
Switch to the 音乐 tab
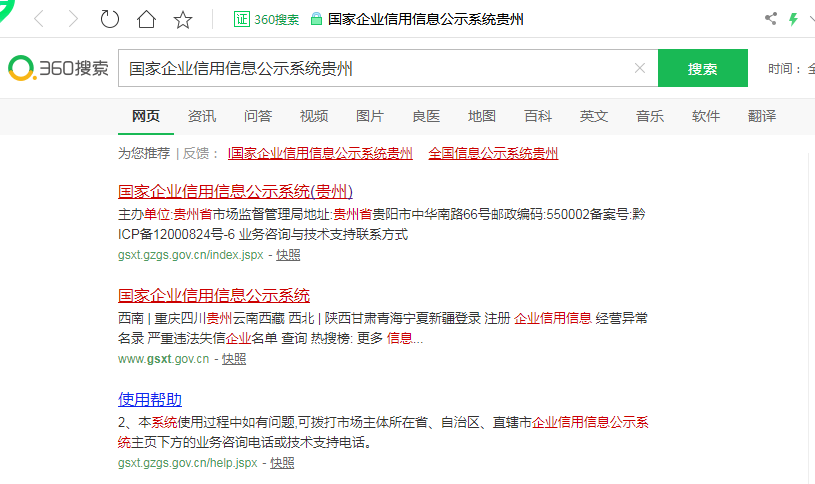(650, 116)
